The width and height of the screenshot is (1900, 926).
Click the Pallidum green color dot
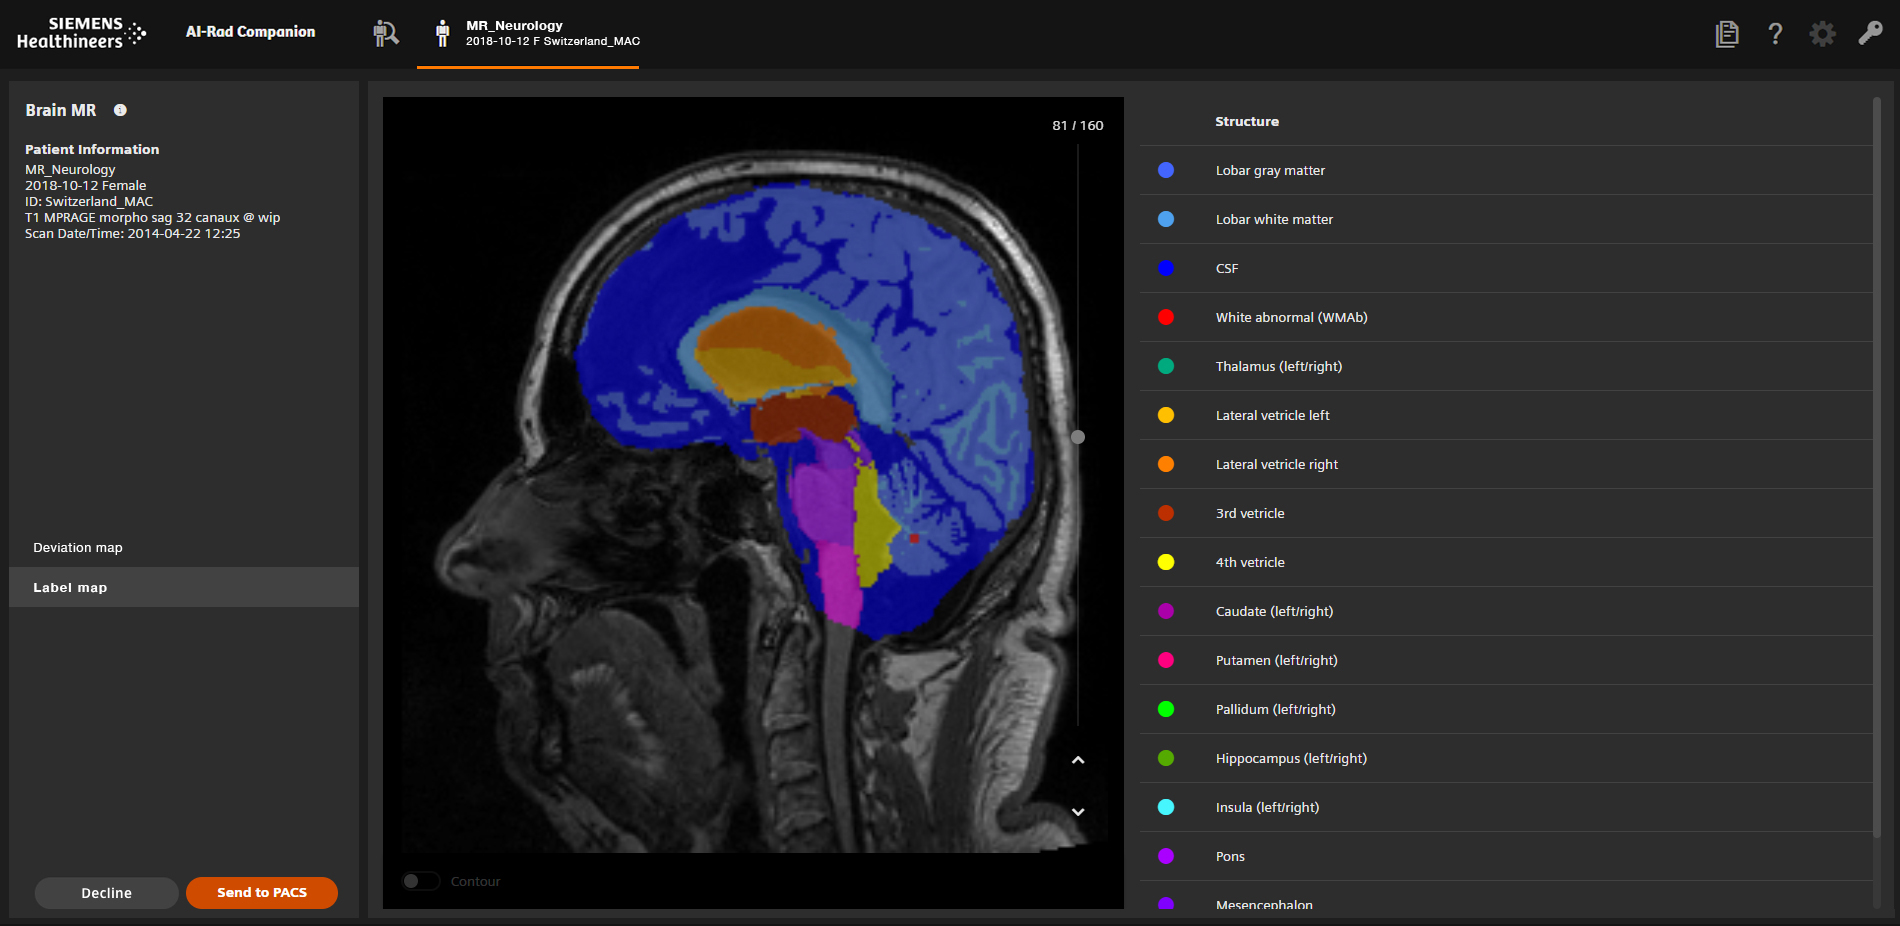tap(1166, 709)
